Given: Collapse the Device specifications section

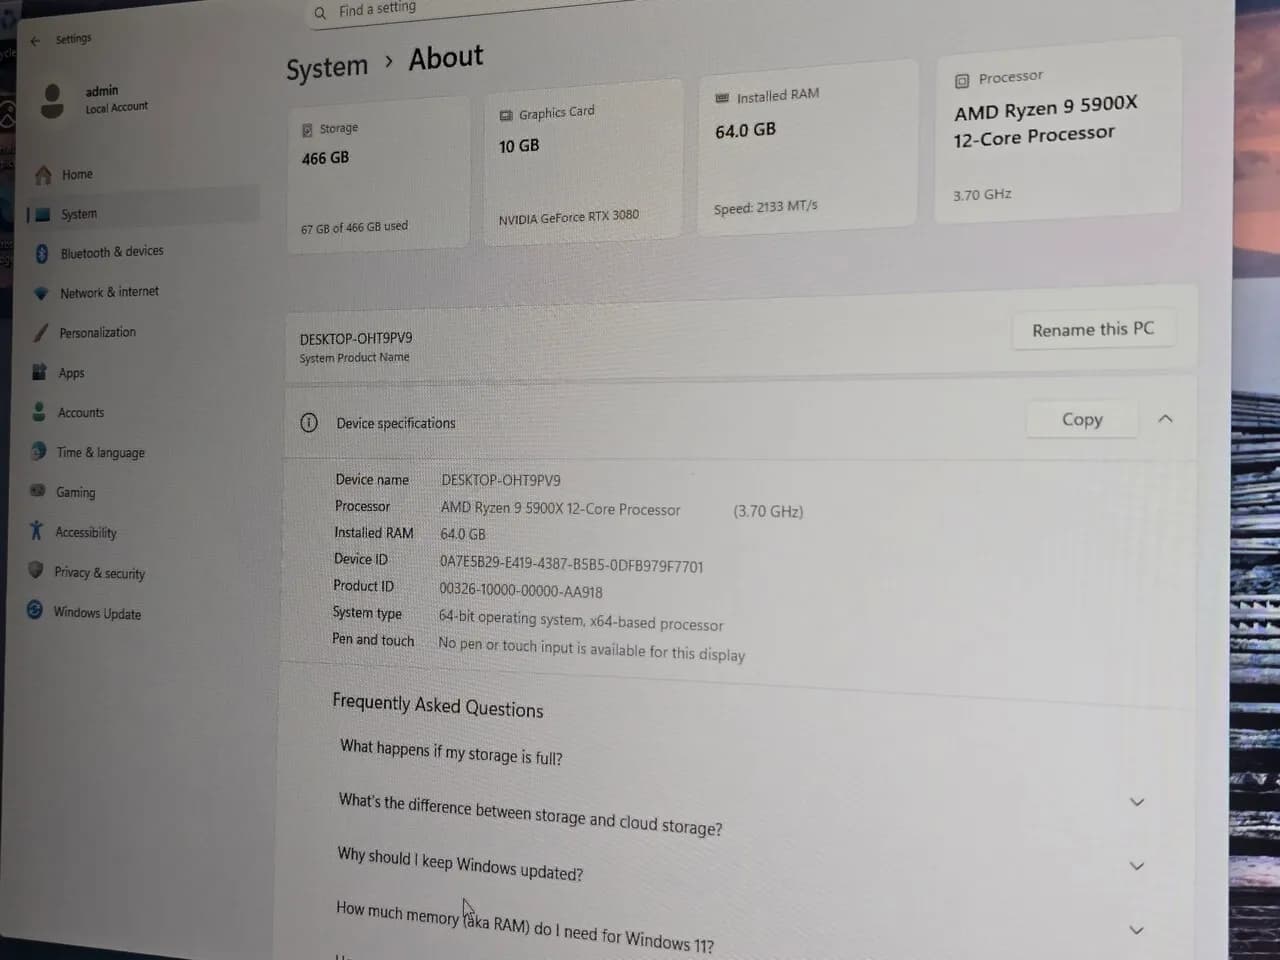Looking at the screenshot, I should coord(1165,419).
